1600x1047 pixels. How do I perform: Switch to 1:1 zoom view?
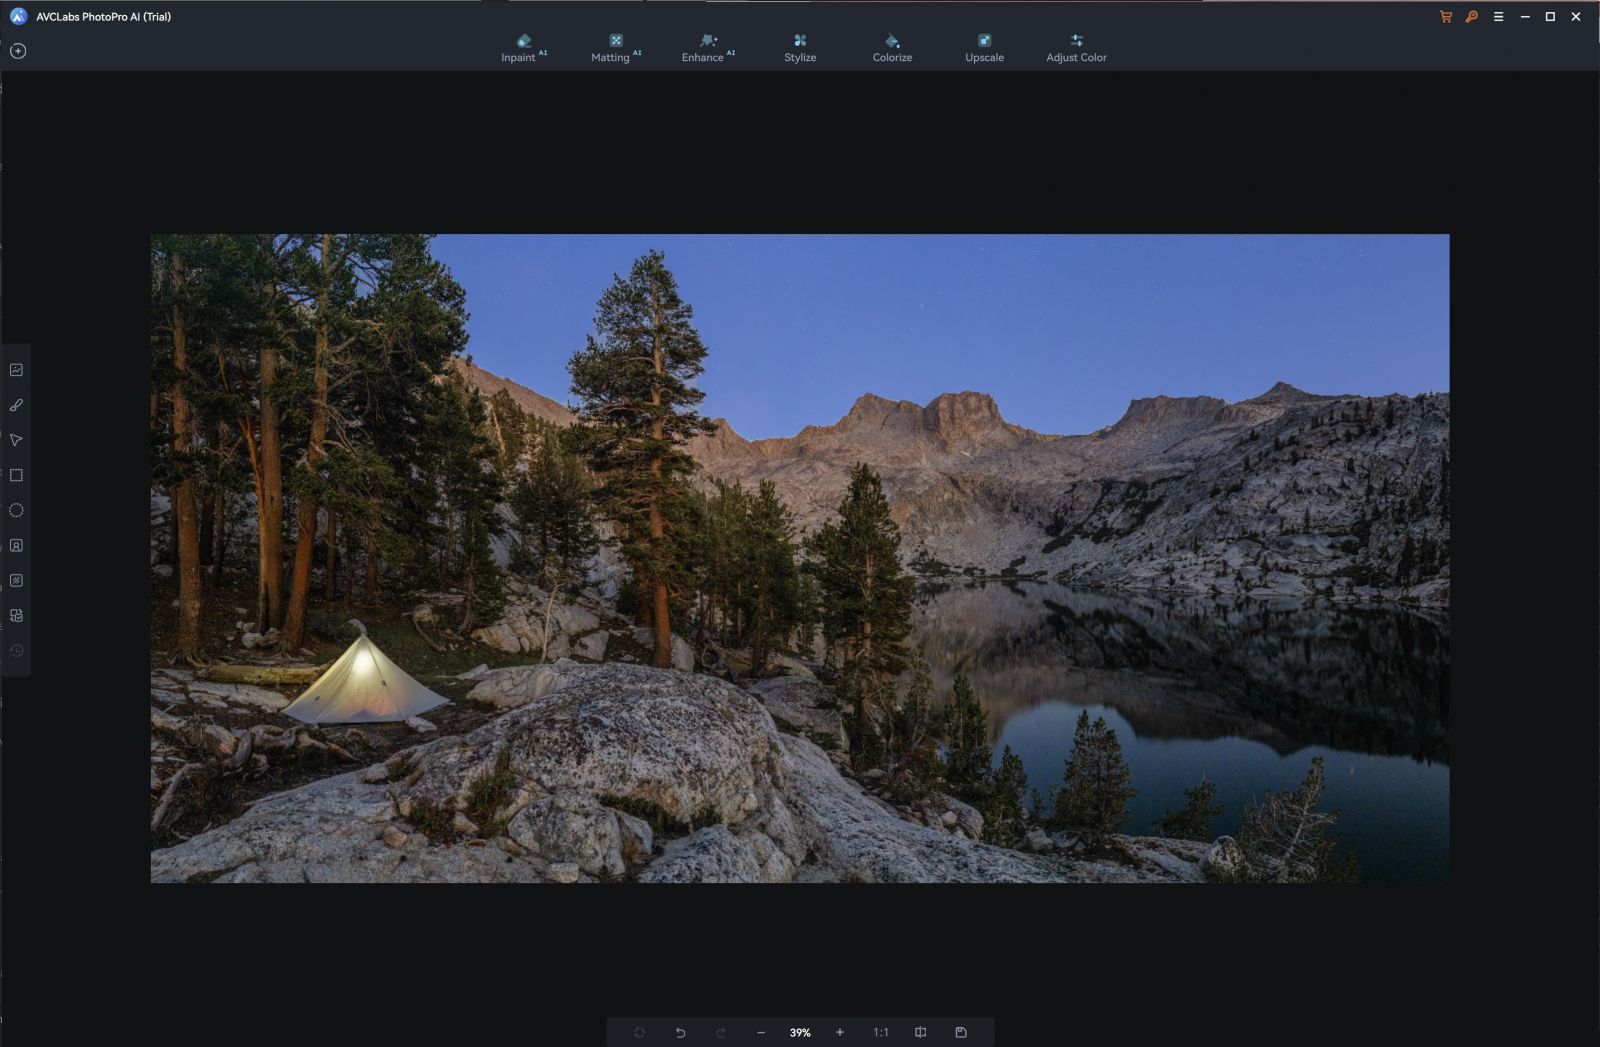tap(880, 1032)
